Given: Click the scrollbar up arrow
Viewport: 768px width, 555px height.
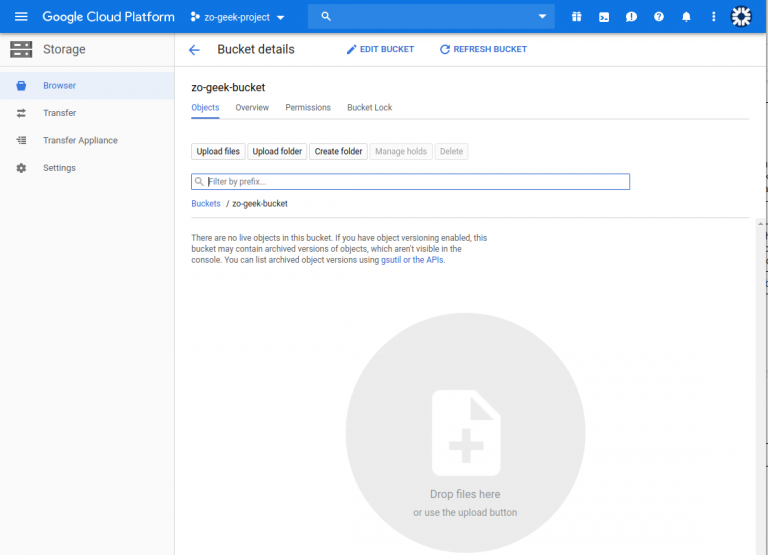Looking at the screenshot, I should pos(760,223).
